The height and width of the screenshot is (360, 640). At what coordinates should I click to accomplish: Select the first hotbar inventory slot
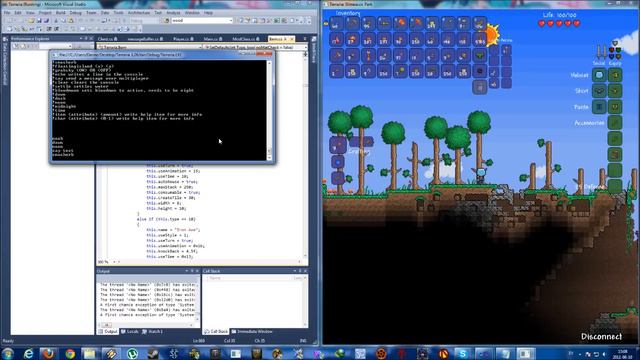point(337,24)
